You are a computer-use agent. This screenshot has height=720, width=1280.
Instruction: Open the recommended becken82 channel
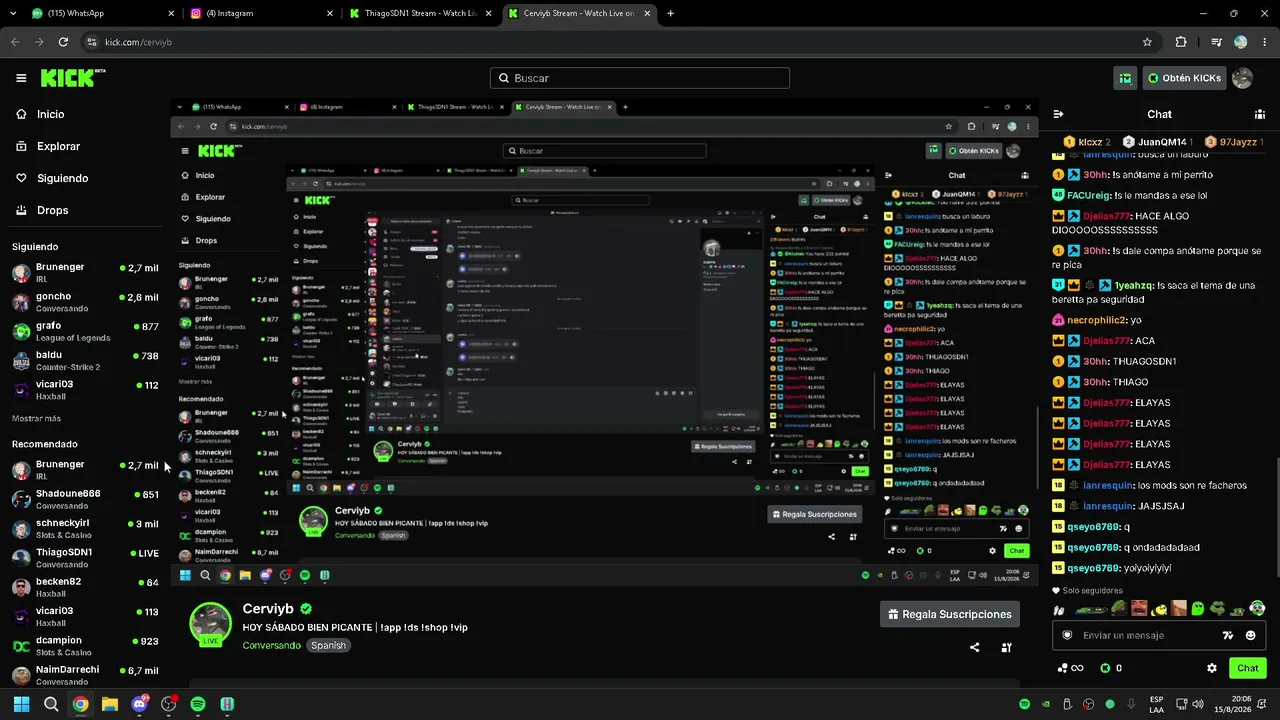(x=85, y=586)
